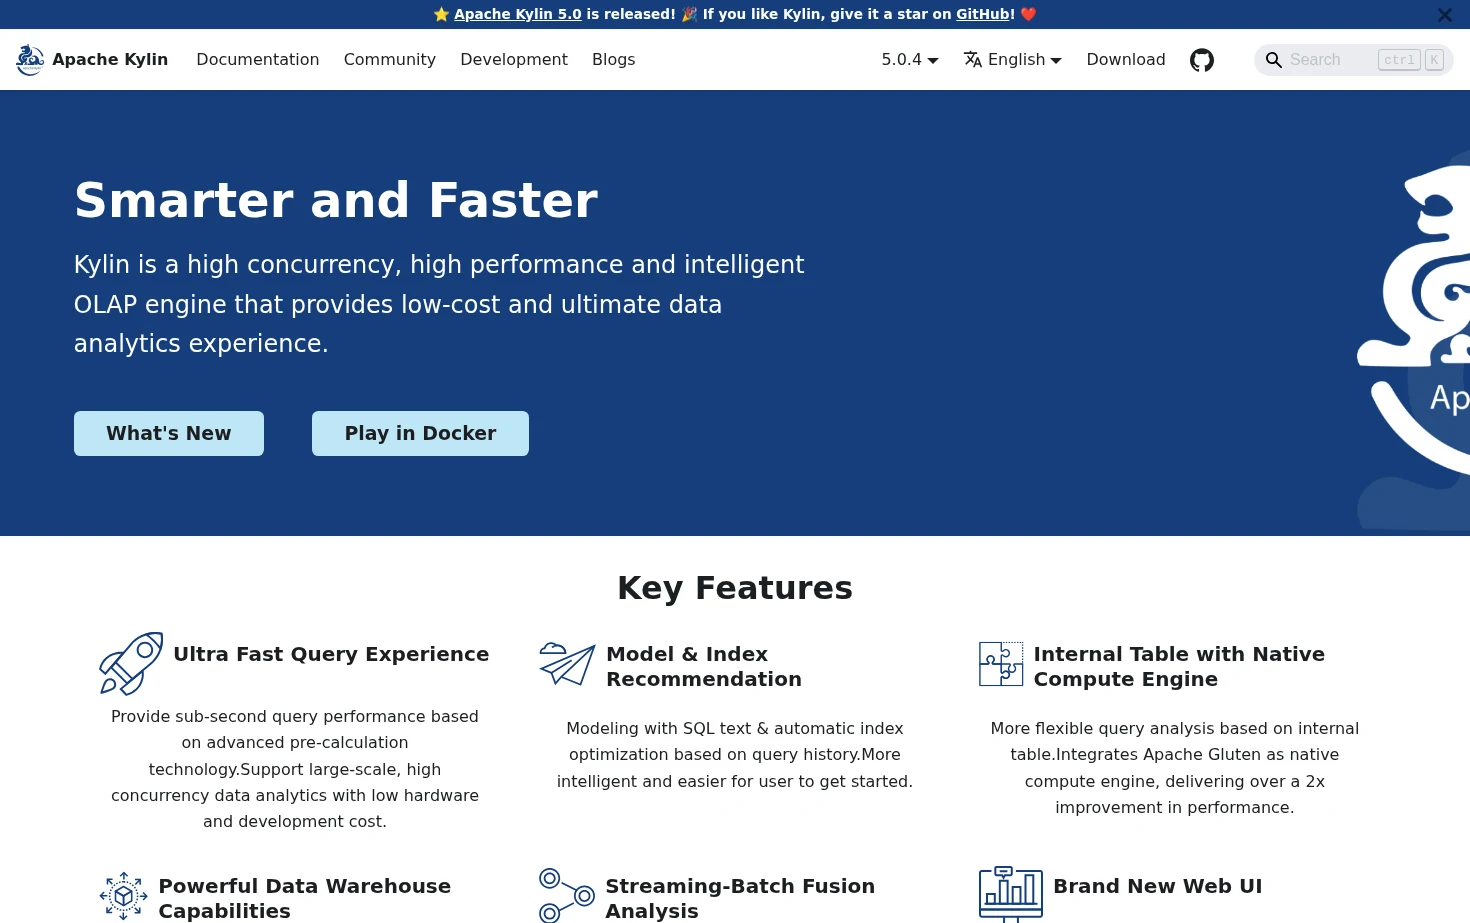Image resolution: width=1470 pixels, height=923 pixels.
Task: Open the Development nav item
Action: point(514,60)
